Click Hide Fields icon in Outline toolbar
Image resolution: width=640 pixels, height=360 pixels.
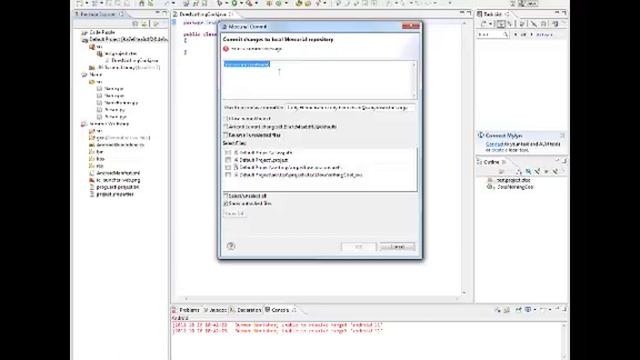click(528, 172)
